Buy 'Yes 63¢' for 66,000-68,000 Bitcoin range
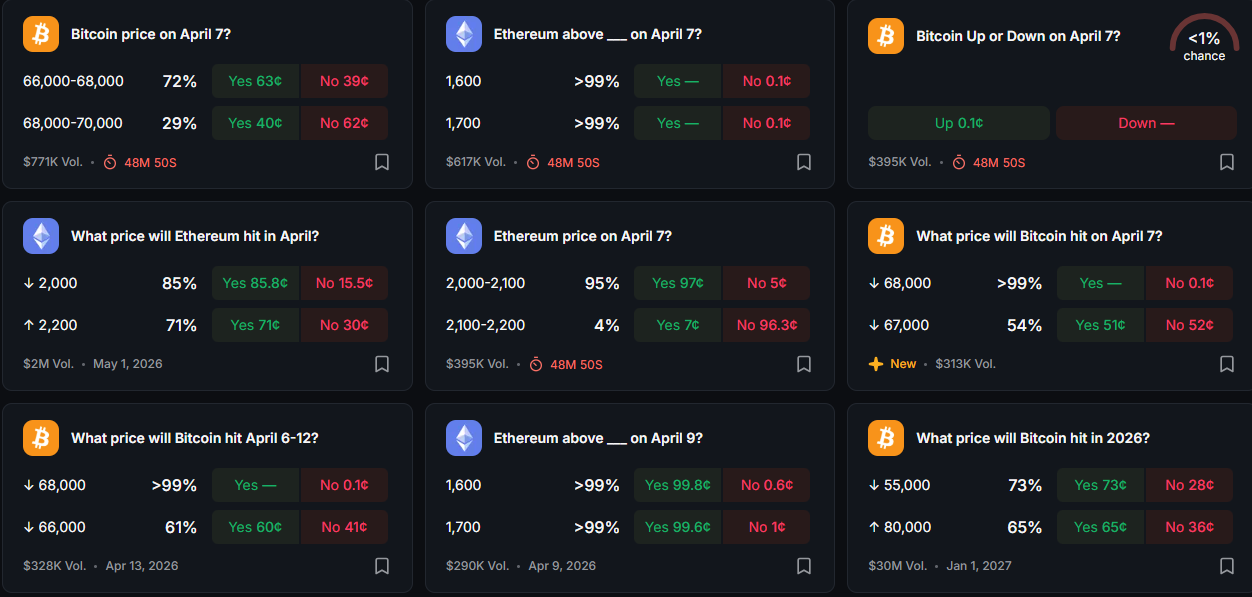This screenshot has height=597, width=1252. point(255,81)
